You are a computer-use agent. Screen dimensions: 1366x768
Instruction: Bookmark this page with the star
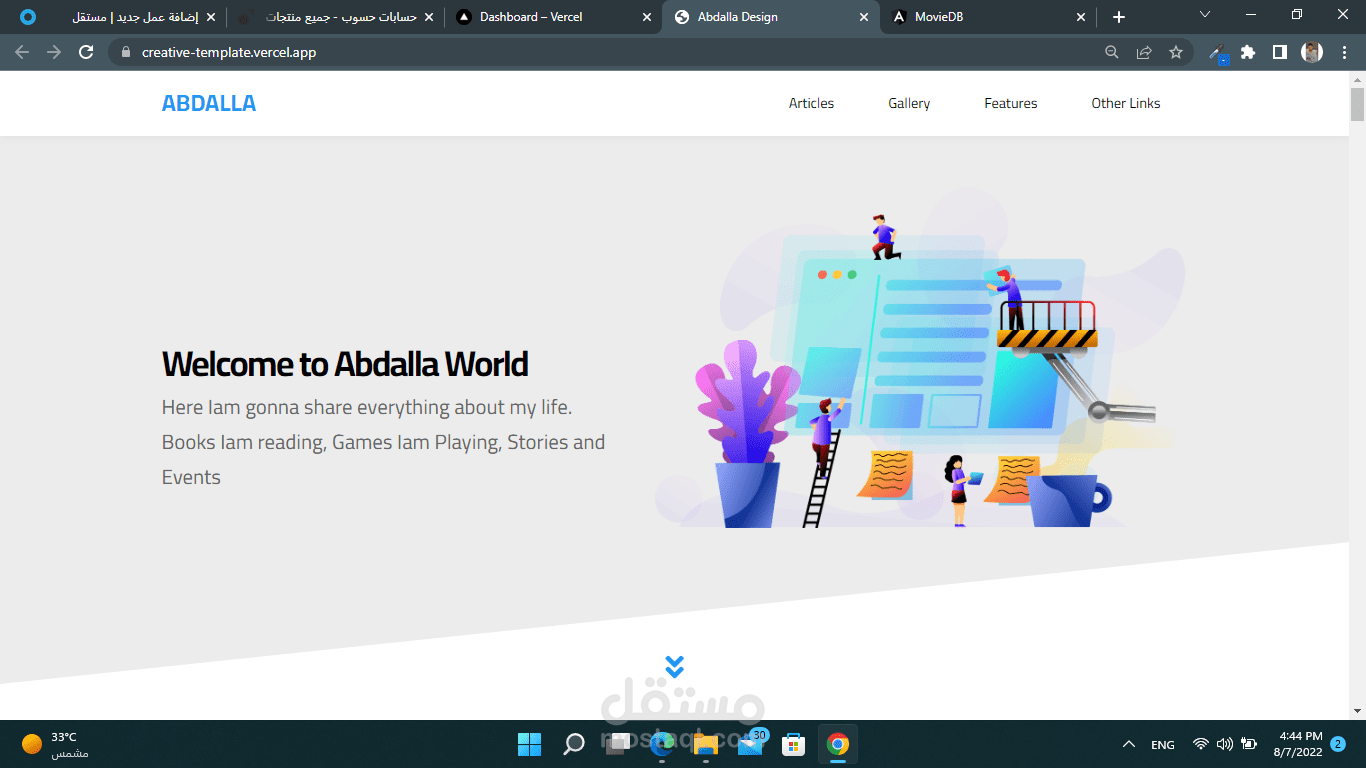[1176, 52]
